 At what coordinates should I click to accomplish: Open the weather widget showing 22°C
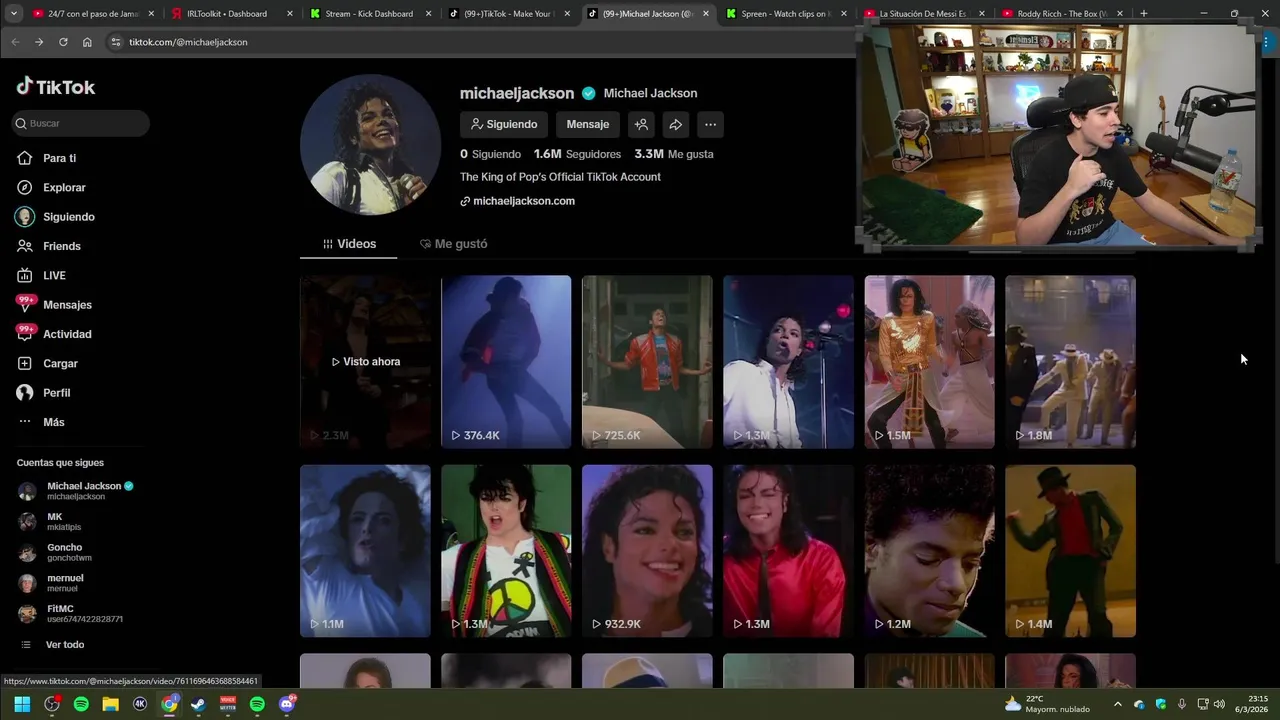1047,704
